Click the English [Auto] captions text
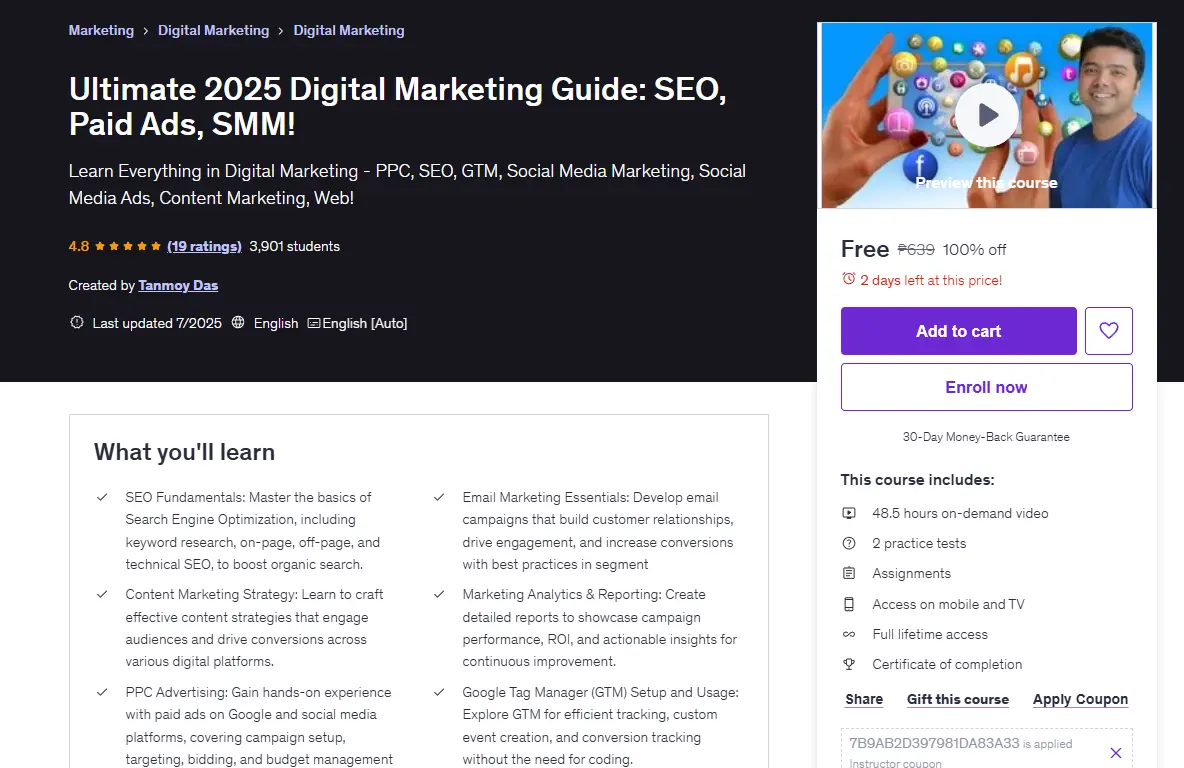The height and width of the screenshot is (768, 1184). click(365, 323)
